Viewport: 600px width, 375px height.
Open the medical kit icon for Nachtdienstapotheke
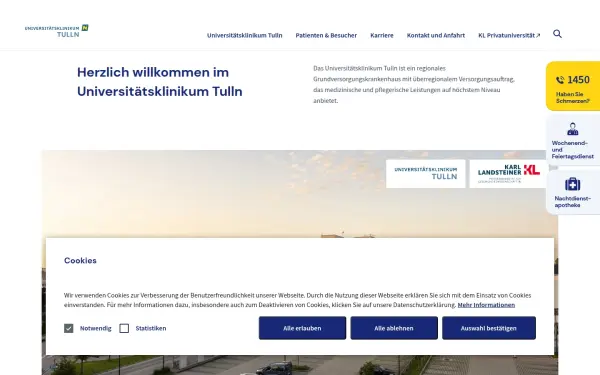tap(572, 184)
